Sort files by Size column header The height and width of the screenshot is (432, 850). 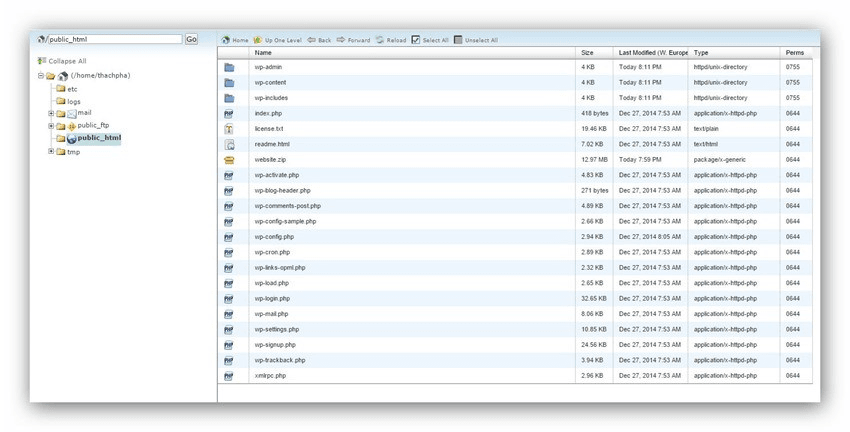[587, 53]
